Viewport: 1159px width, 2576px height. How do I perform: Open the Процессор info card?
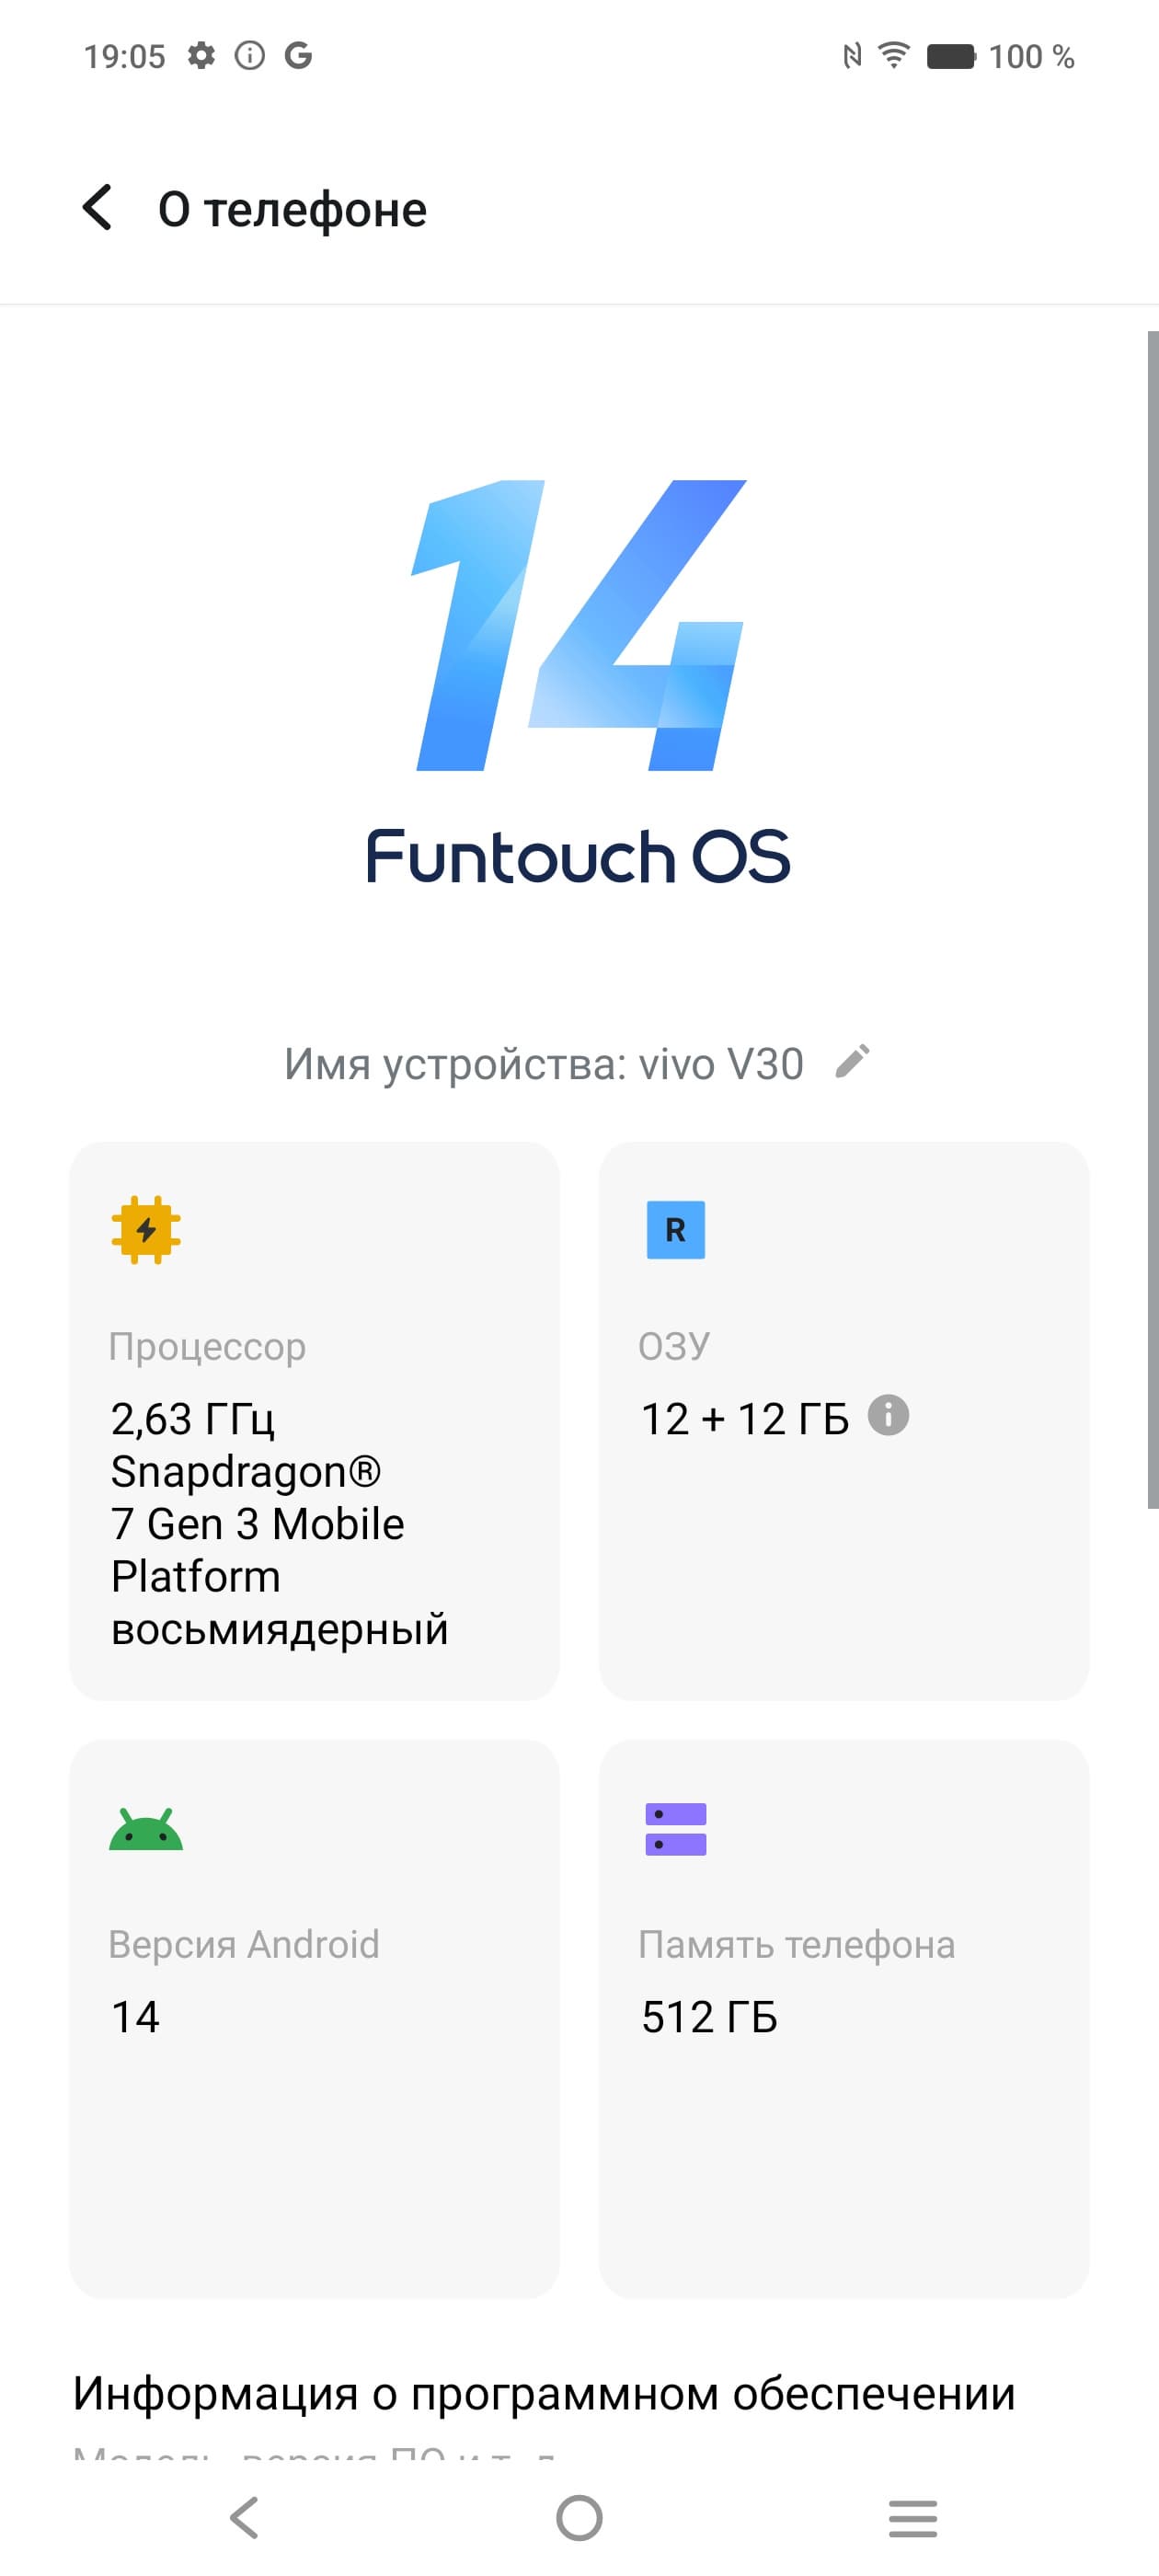(314, 1420)
